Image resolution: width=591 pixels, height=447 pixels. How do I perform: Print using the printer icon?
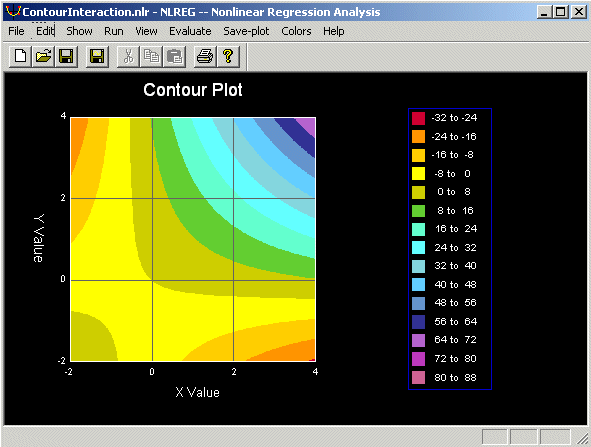[x=205, y=57]
